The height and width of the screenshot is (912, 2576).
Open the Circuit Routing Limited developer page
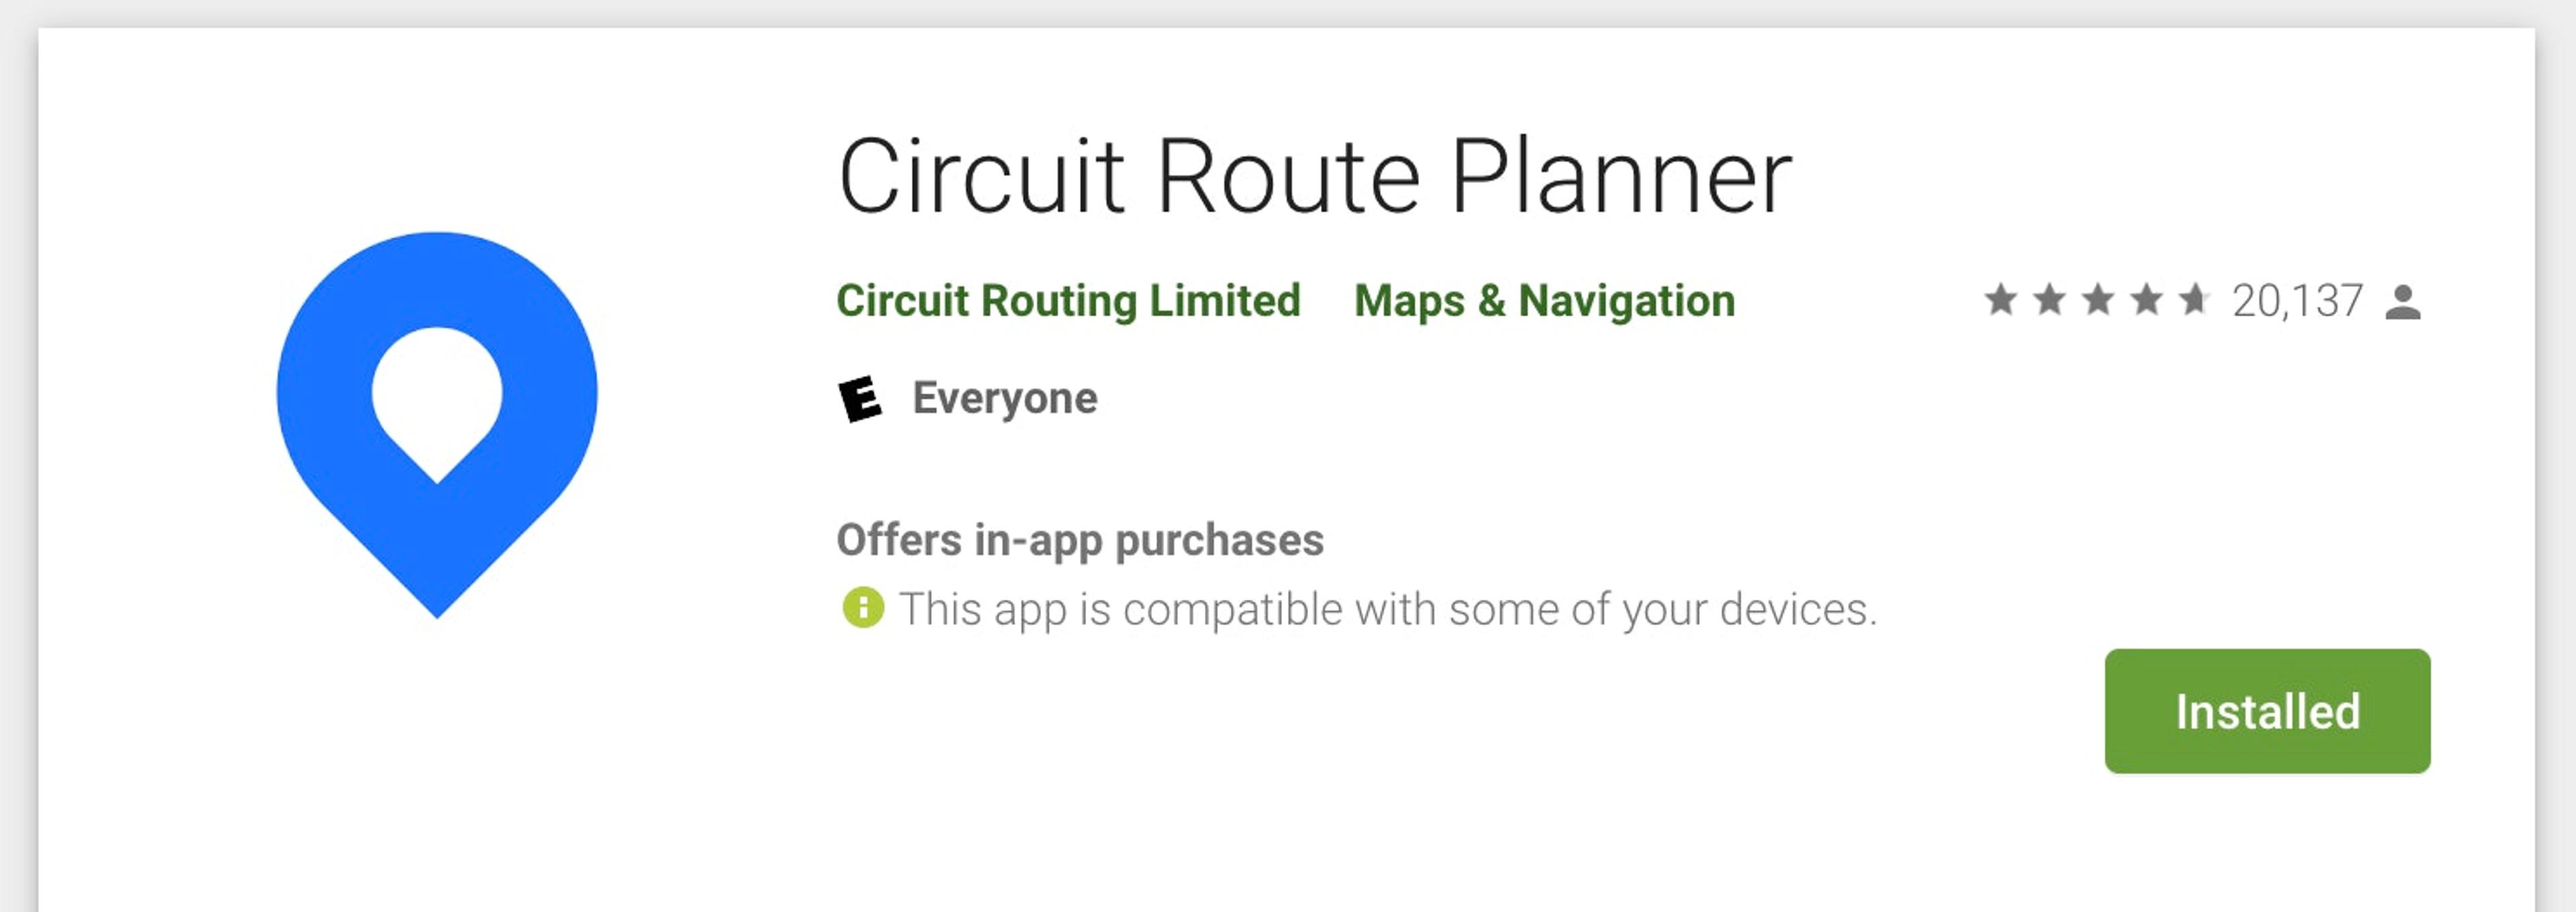[x=1068, y=300]
